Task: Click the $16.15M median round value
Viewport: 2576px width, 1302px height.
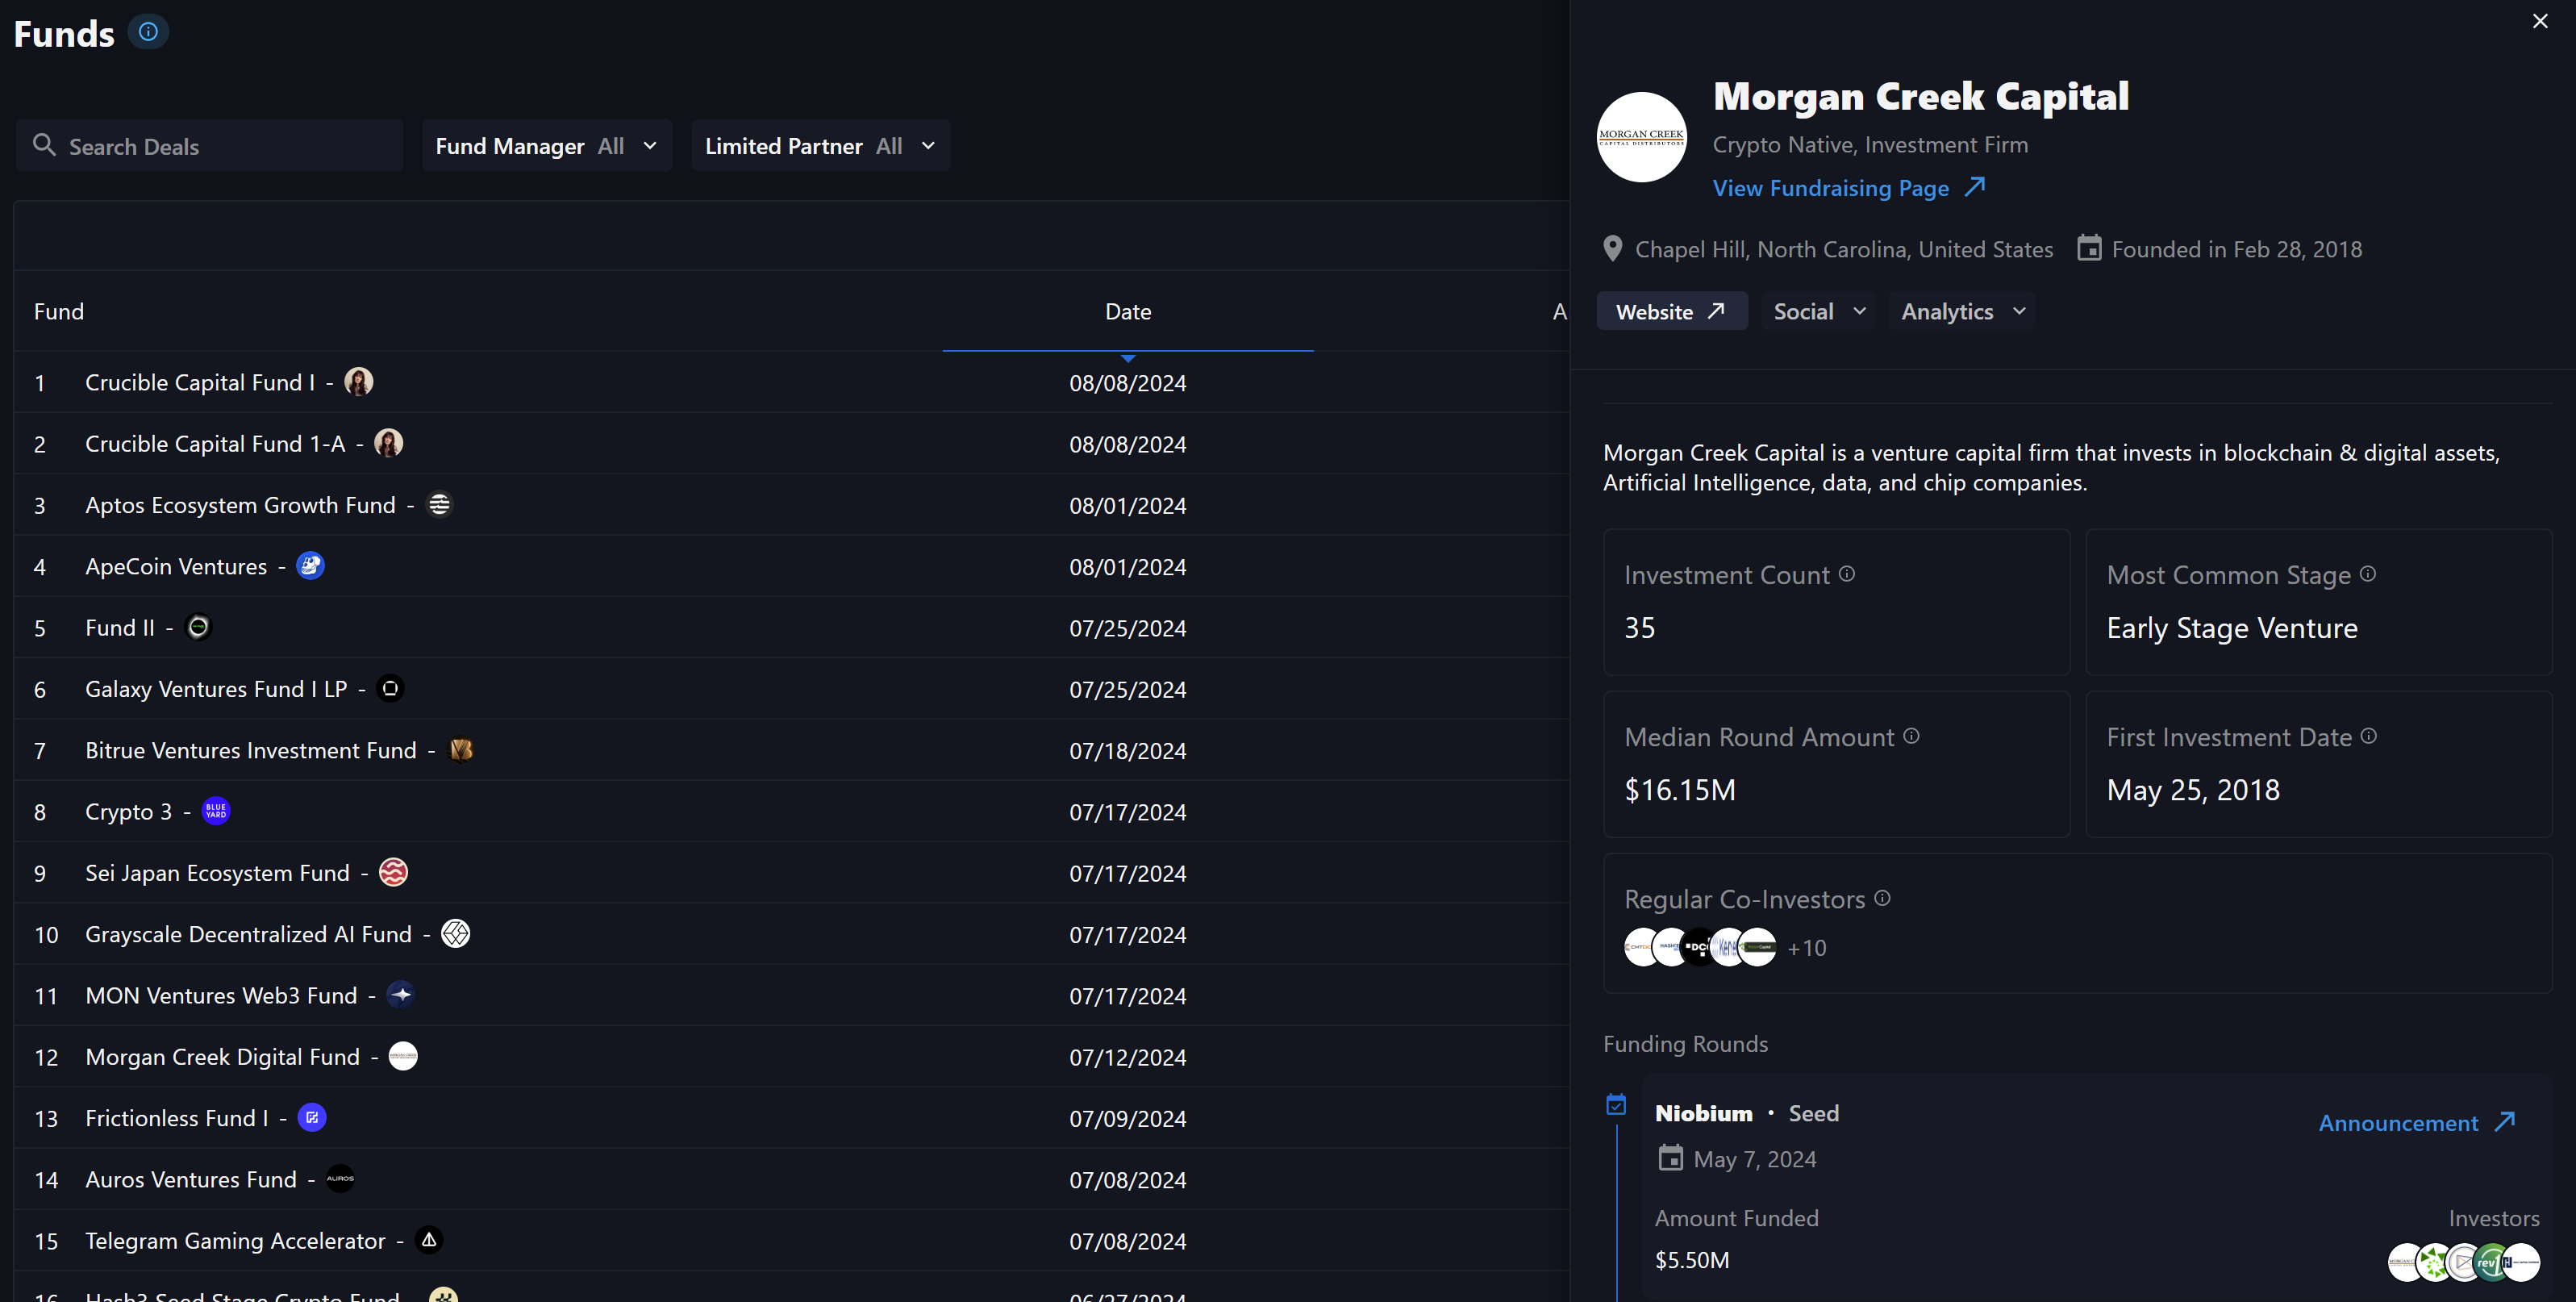Action: 1679,790
